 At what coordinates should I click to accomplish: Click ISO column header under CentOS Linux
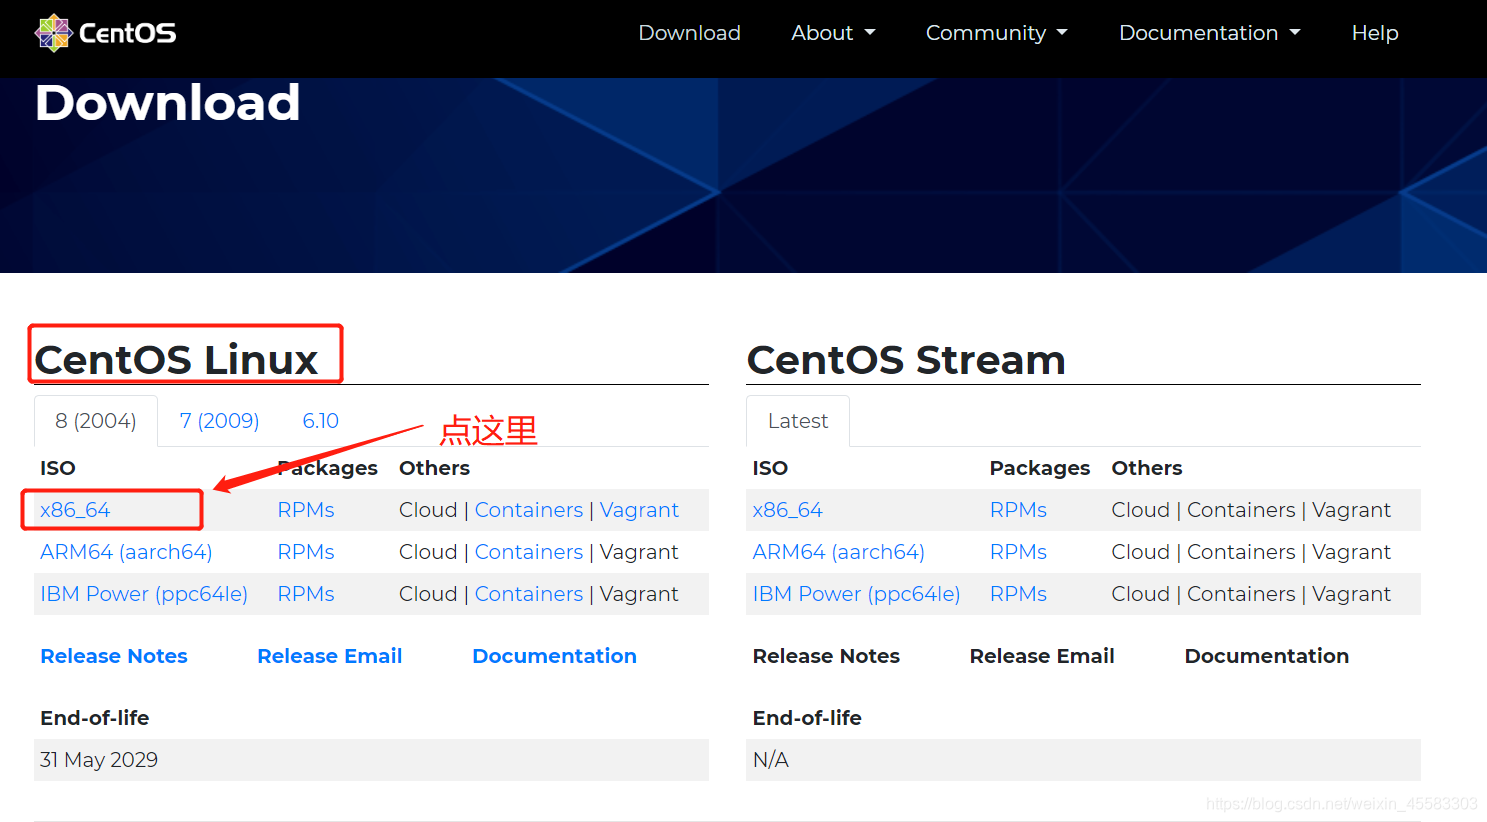58,468
